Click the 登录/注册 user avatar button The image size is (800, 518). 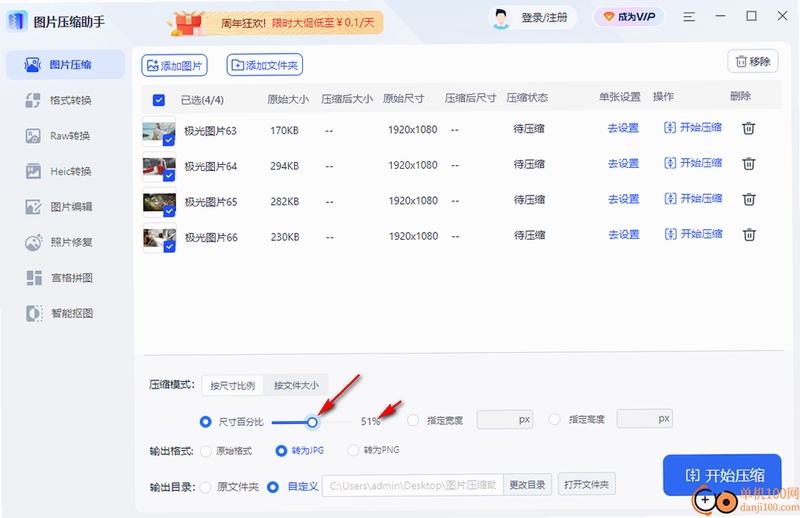tap(533, 18)
